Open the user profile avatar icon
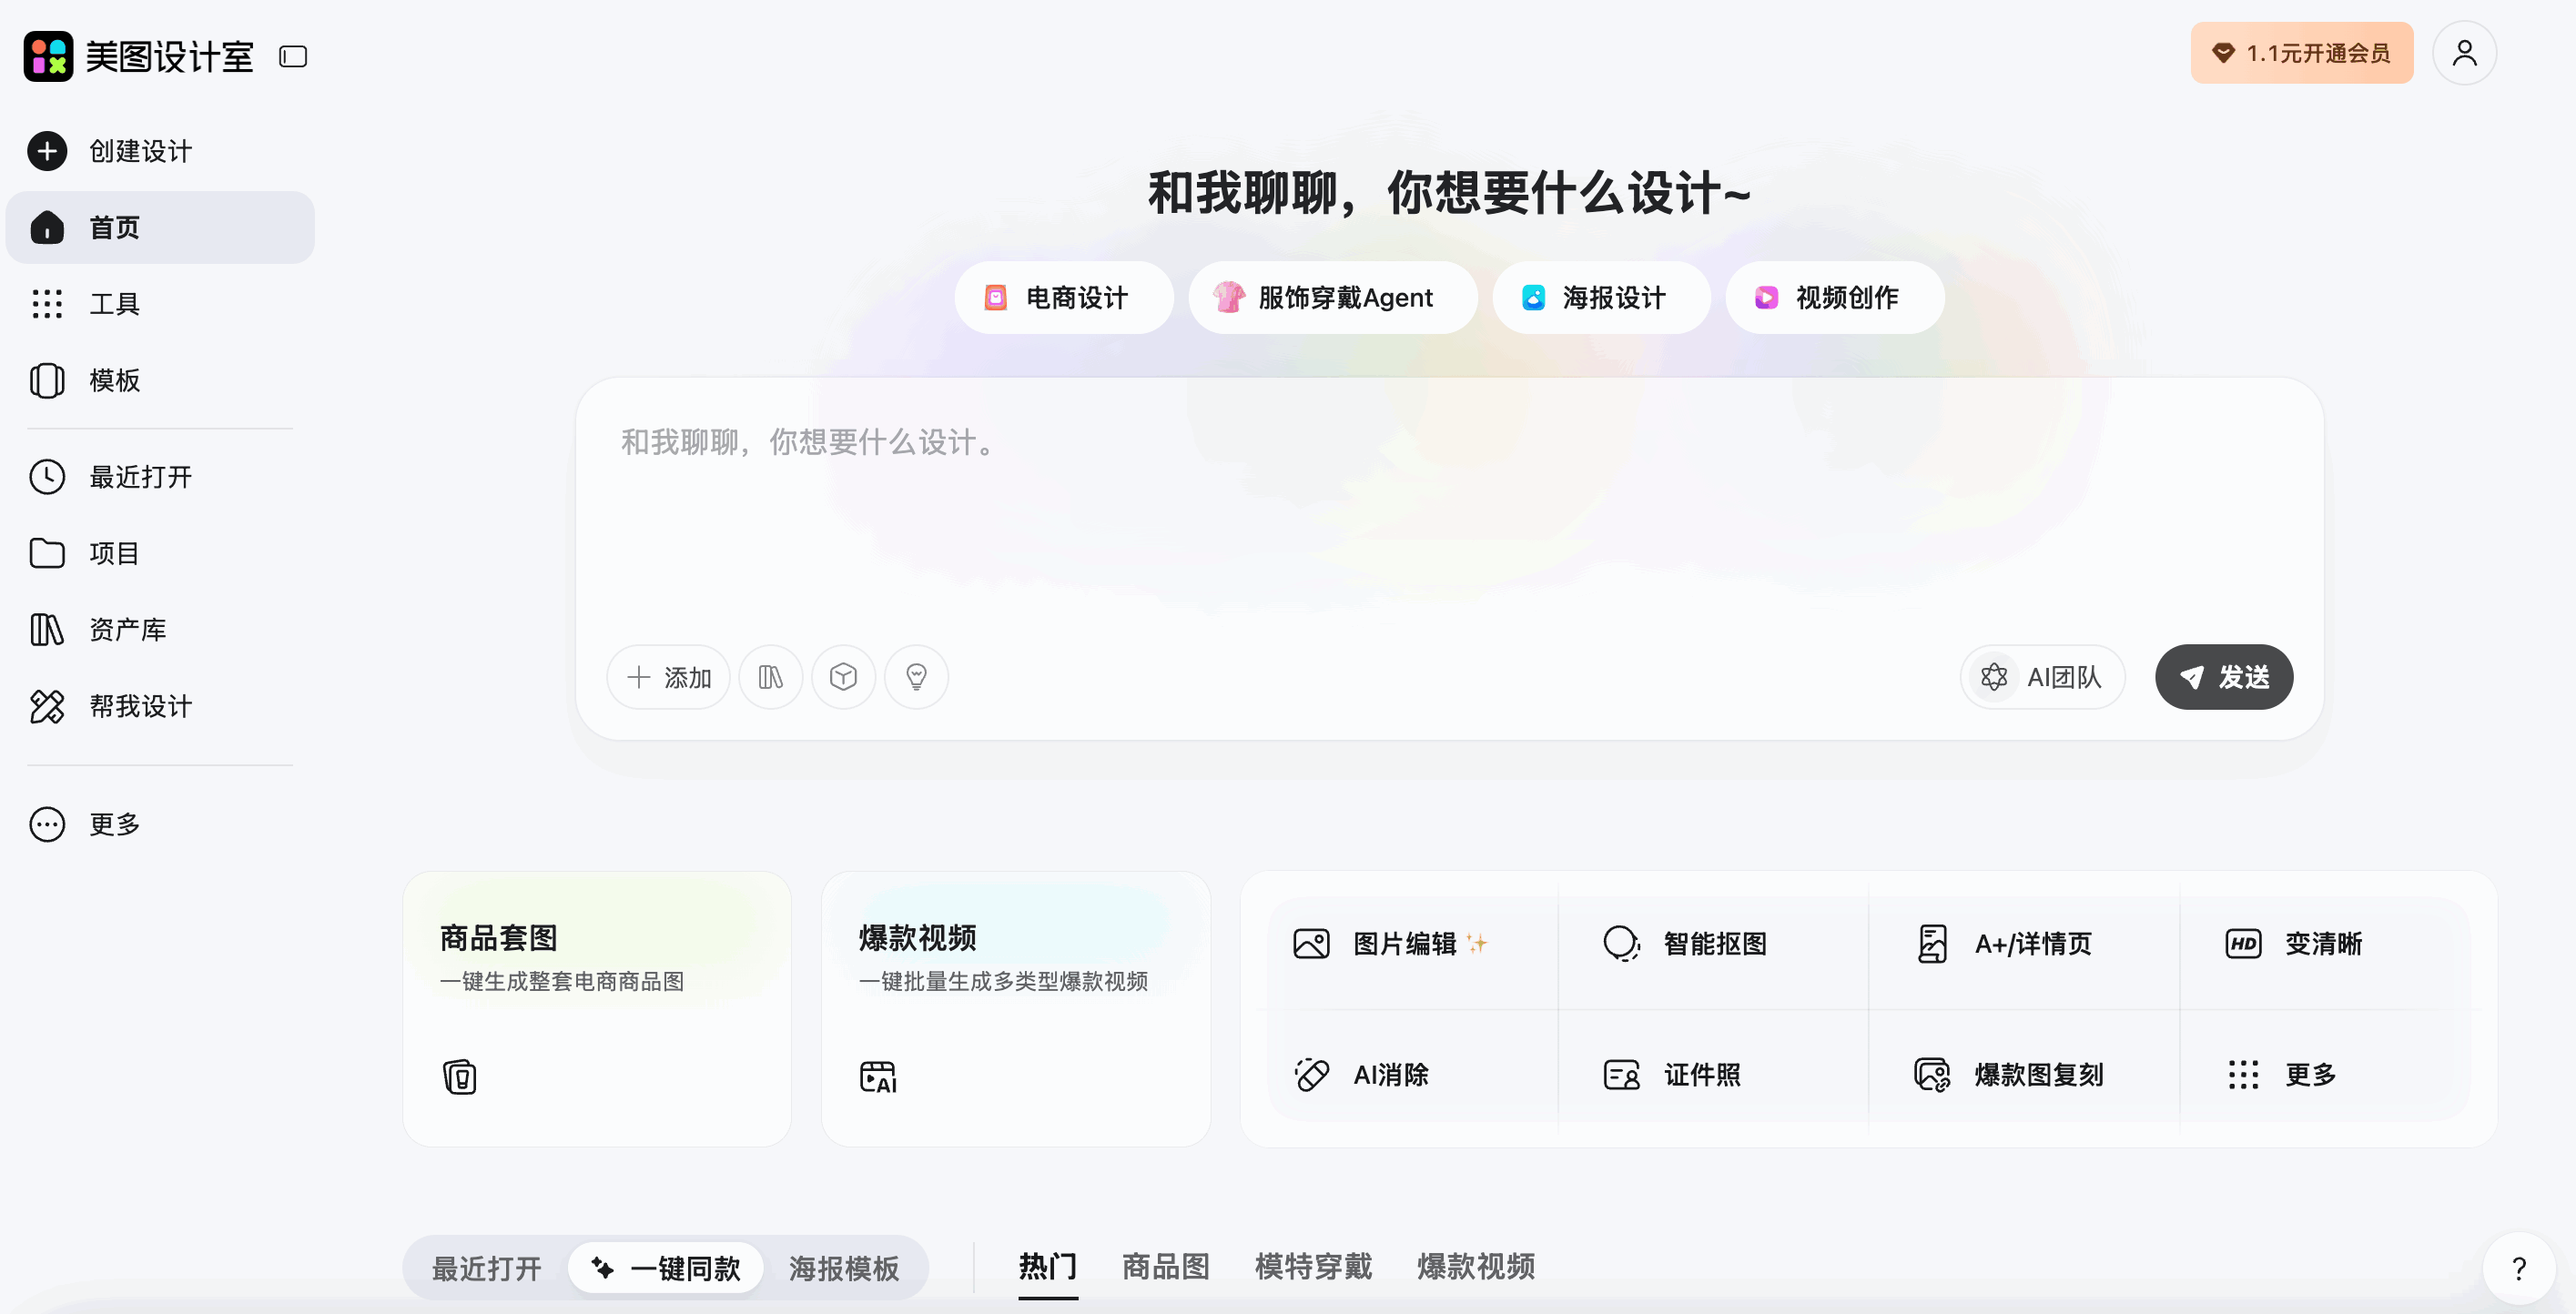This screenshot has width=2576, height=1314. [x=2464, y=53]
